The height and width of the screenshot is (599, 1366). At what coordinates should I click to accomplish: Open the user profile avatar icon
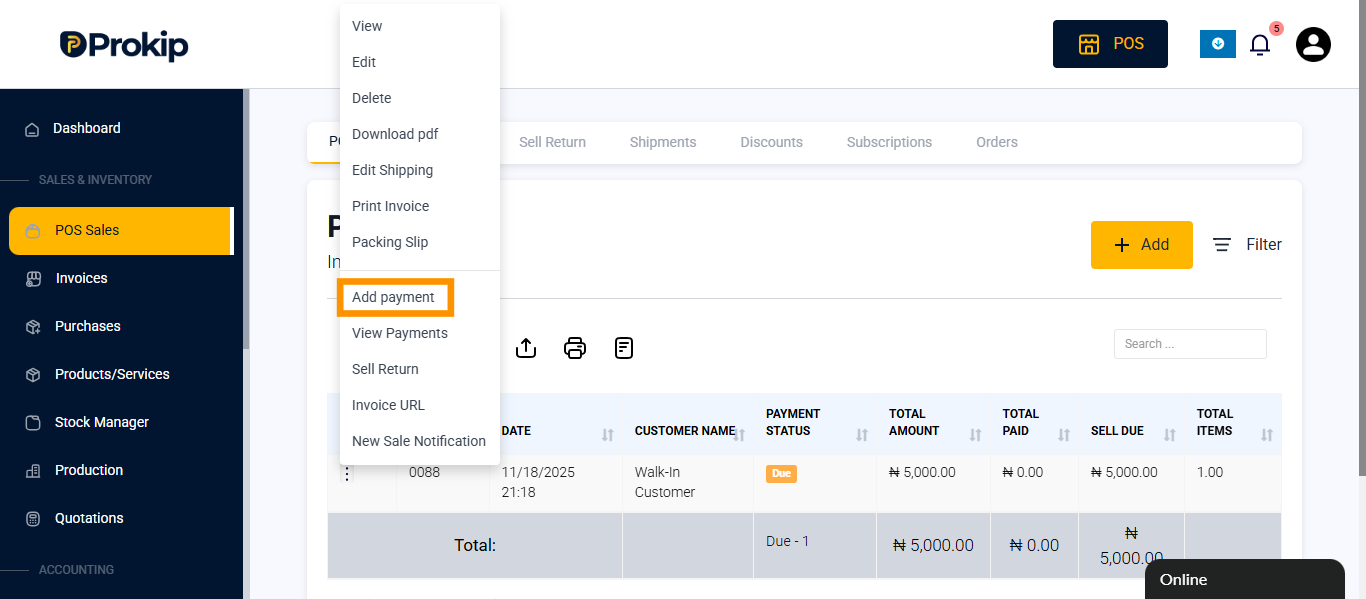[x=1313, y=44]
